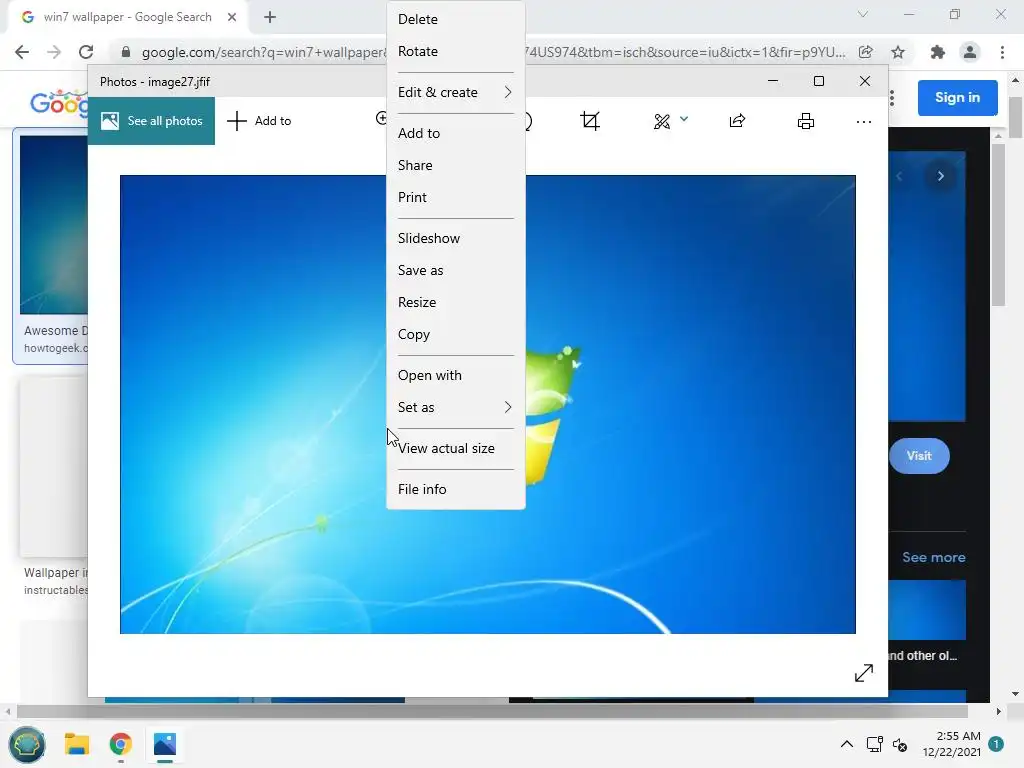Select Delete from the context menu
1024x768 pixels.
click(456, 19)
